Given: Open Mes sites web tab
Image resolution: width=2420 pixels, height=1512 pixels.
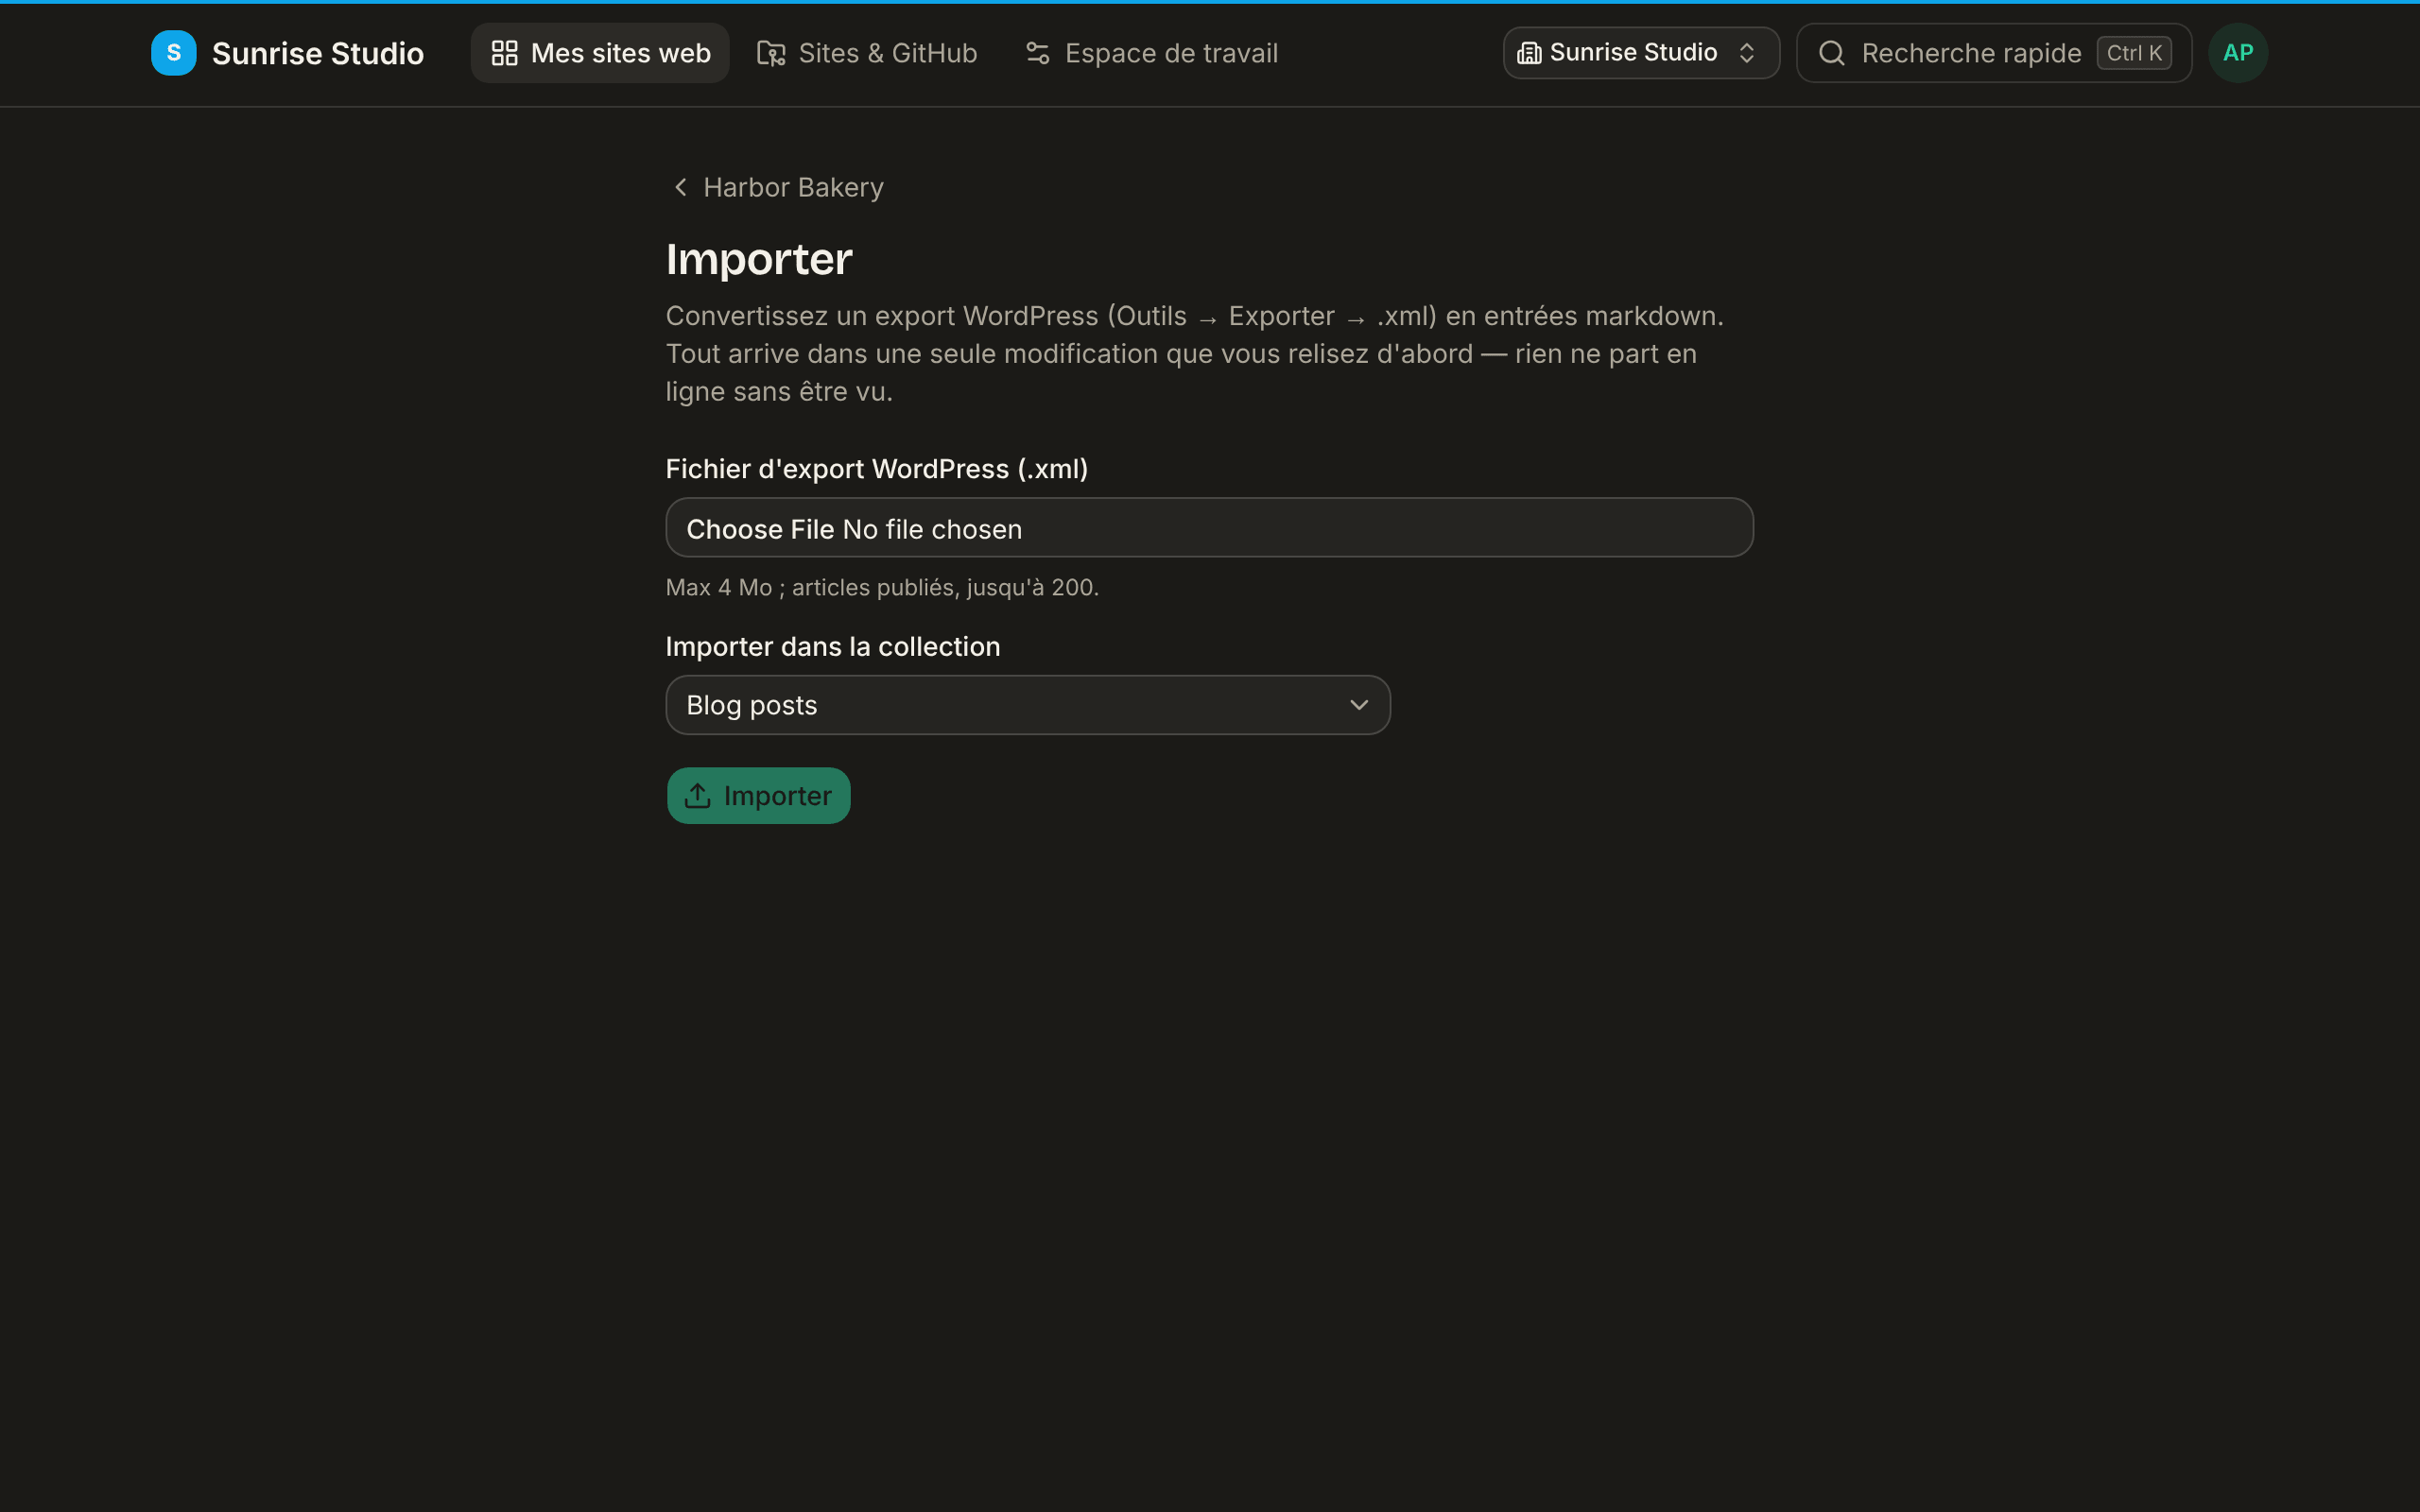Looking at the screenshot, I should (x=600, y=53).
